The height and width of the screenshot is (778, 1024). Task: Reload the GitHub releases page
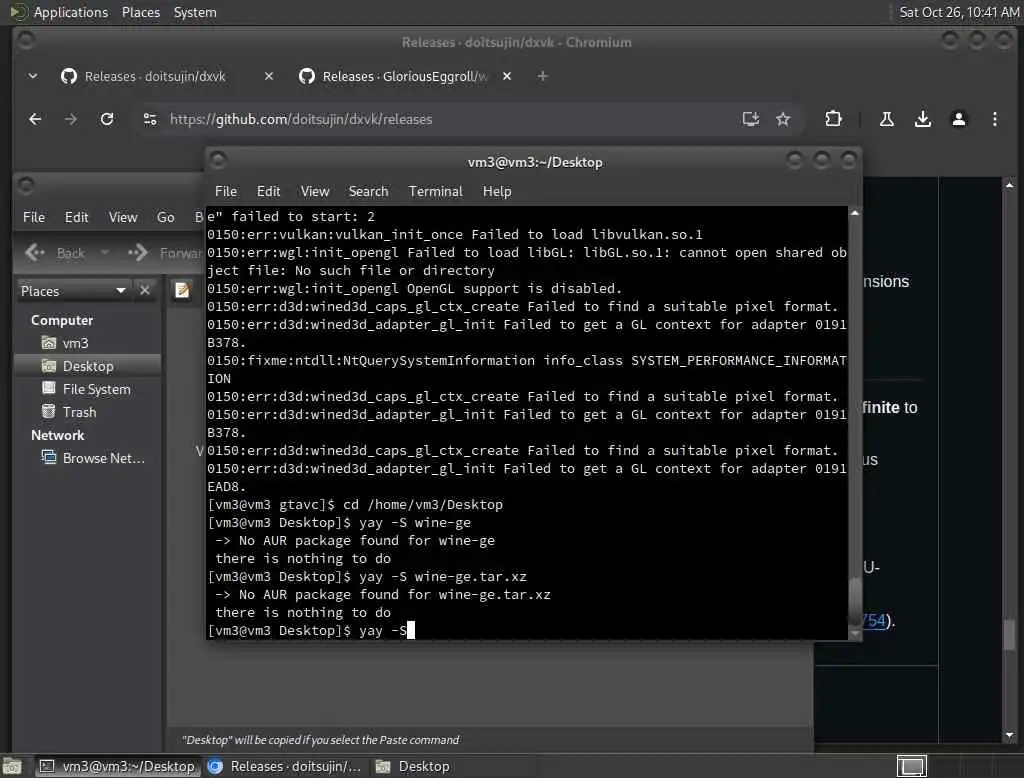tap(107, 119)
